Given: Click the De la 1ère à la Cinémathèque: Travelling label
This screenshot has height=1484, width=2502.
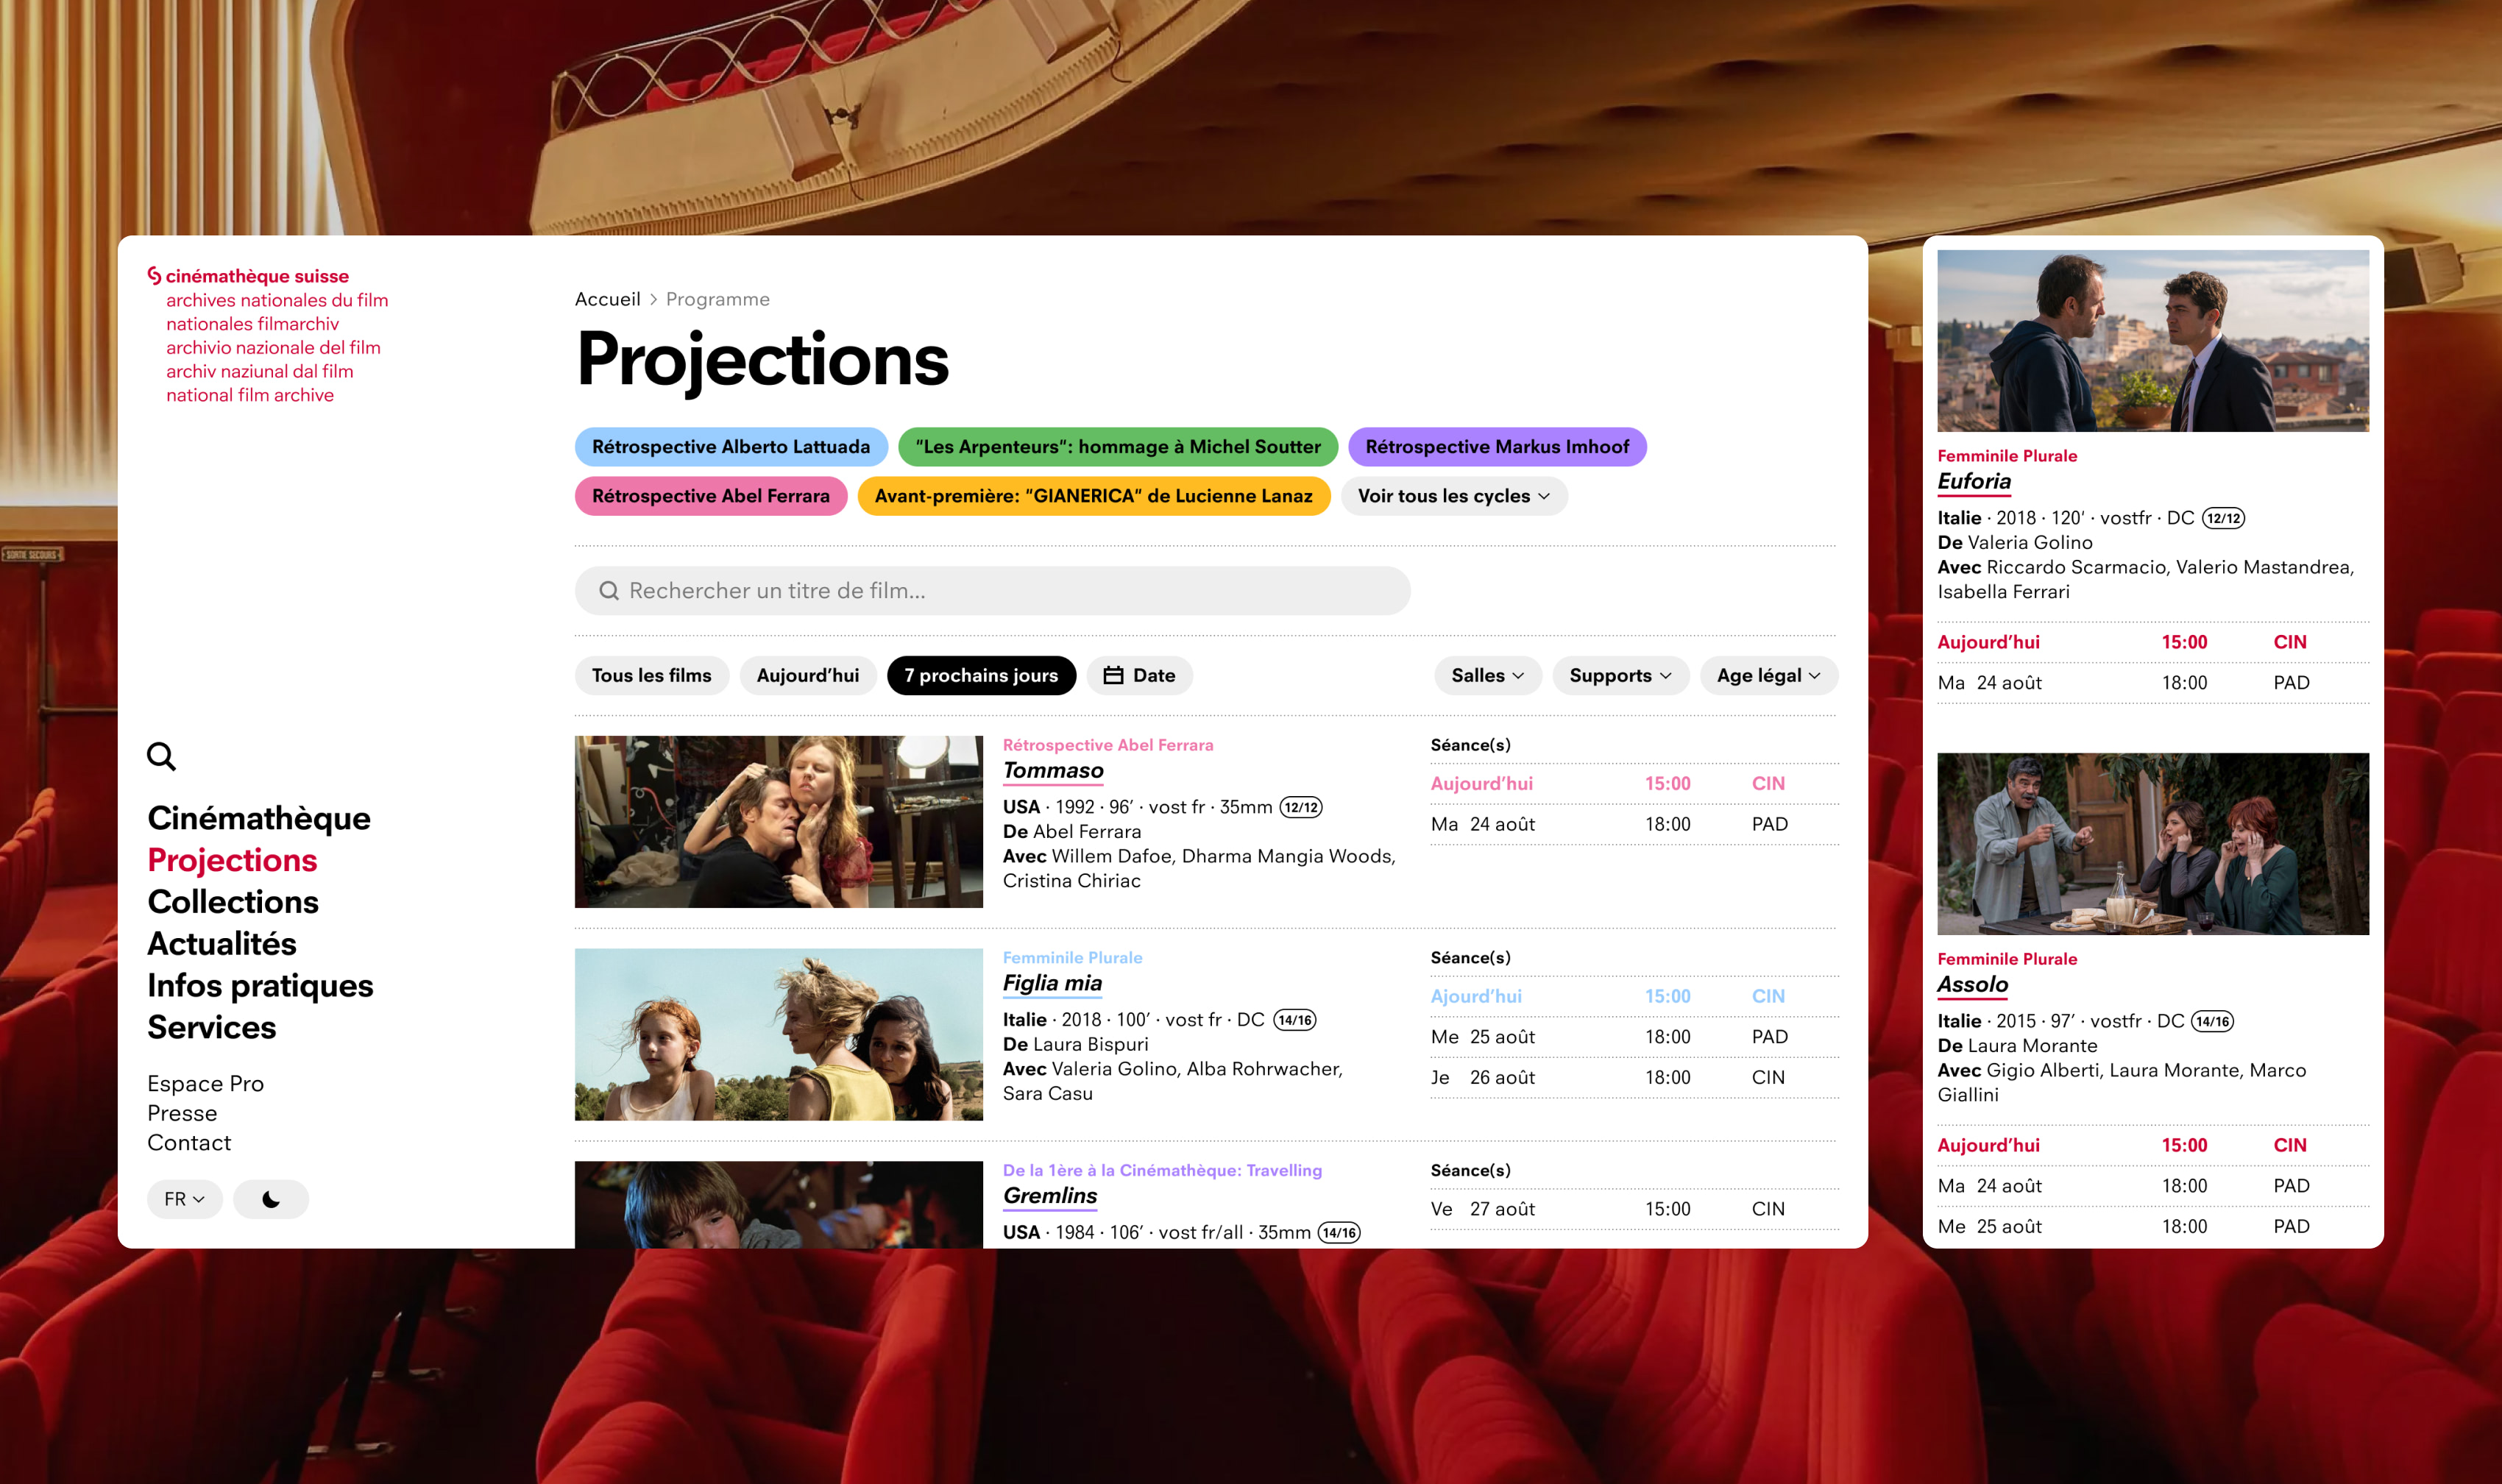Looking at the screenshot, I should (x=1162, y=1171).
